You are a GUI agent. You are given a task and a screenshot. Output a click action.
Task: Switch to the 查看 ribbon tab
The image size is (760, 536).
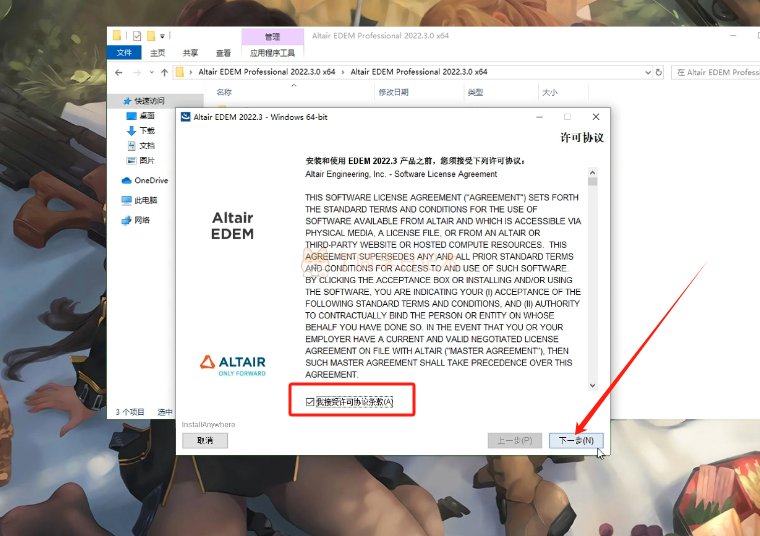[x=223, y=53]
